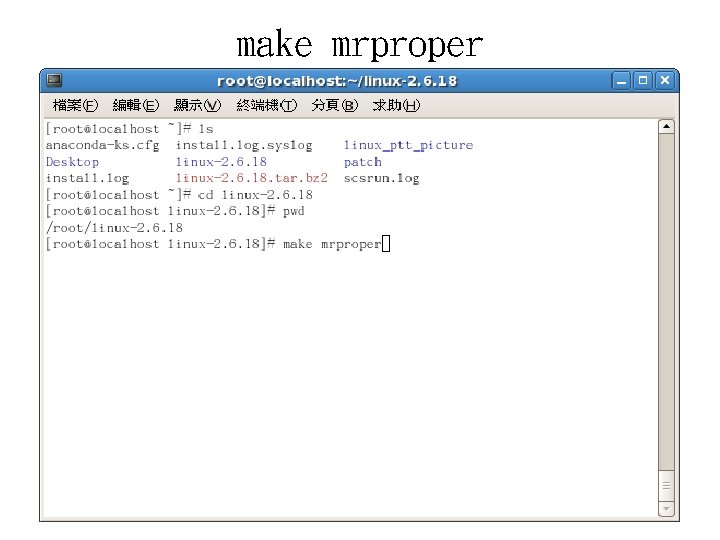Click the blue linux-2.6.18 directory entry
The height and width of the screenshot is (540, 720).
pos(221,162)
